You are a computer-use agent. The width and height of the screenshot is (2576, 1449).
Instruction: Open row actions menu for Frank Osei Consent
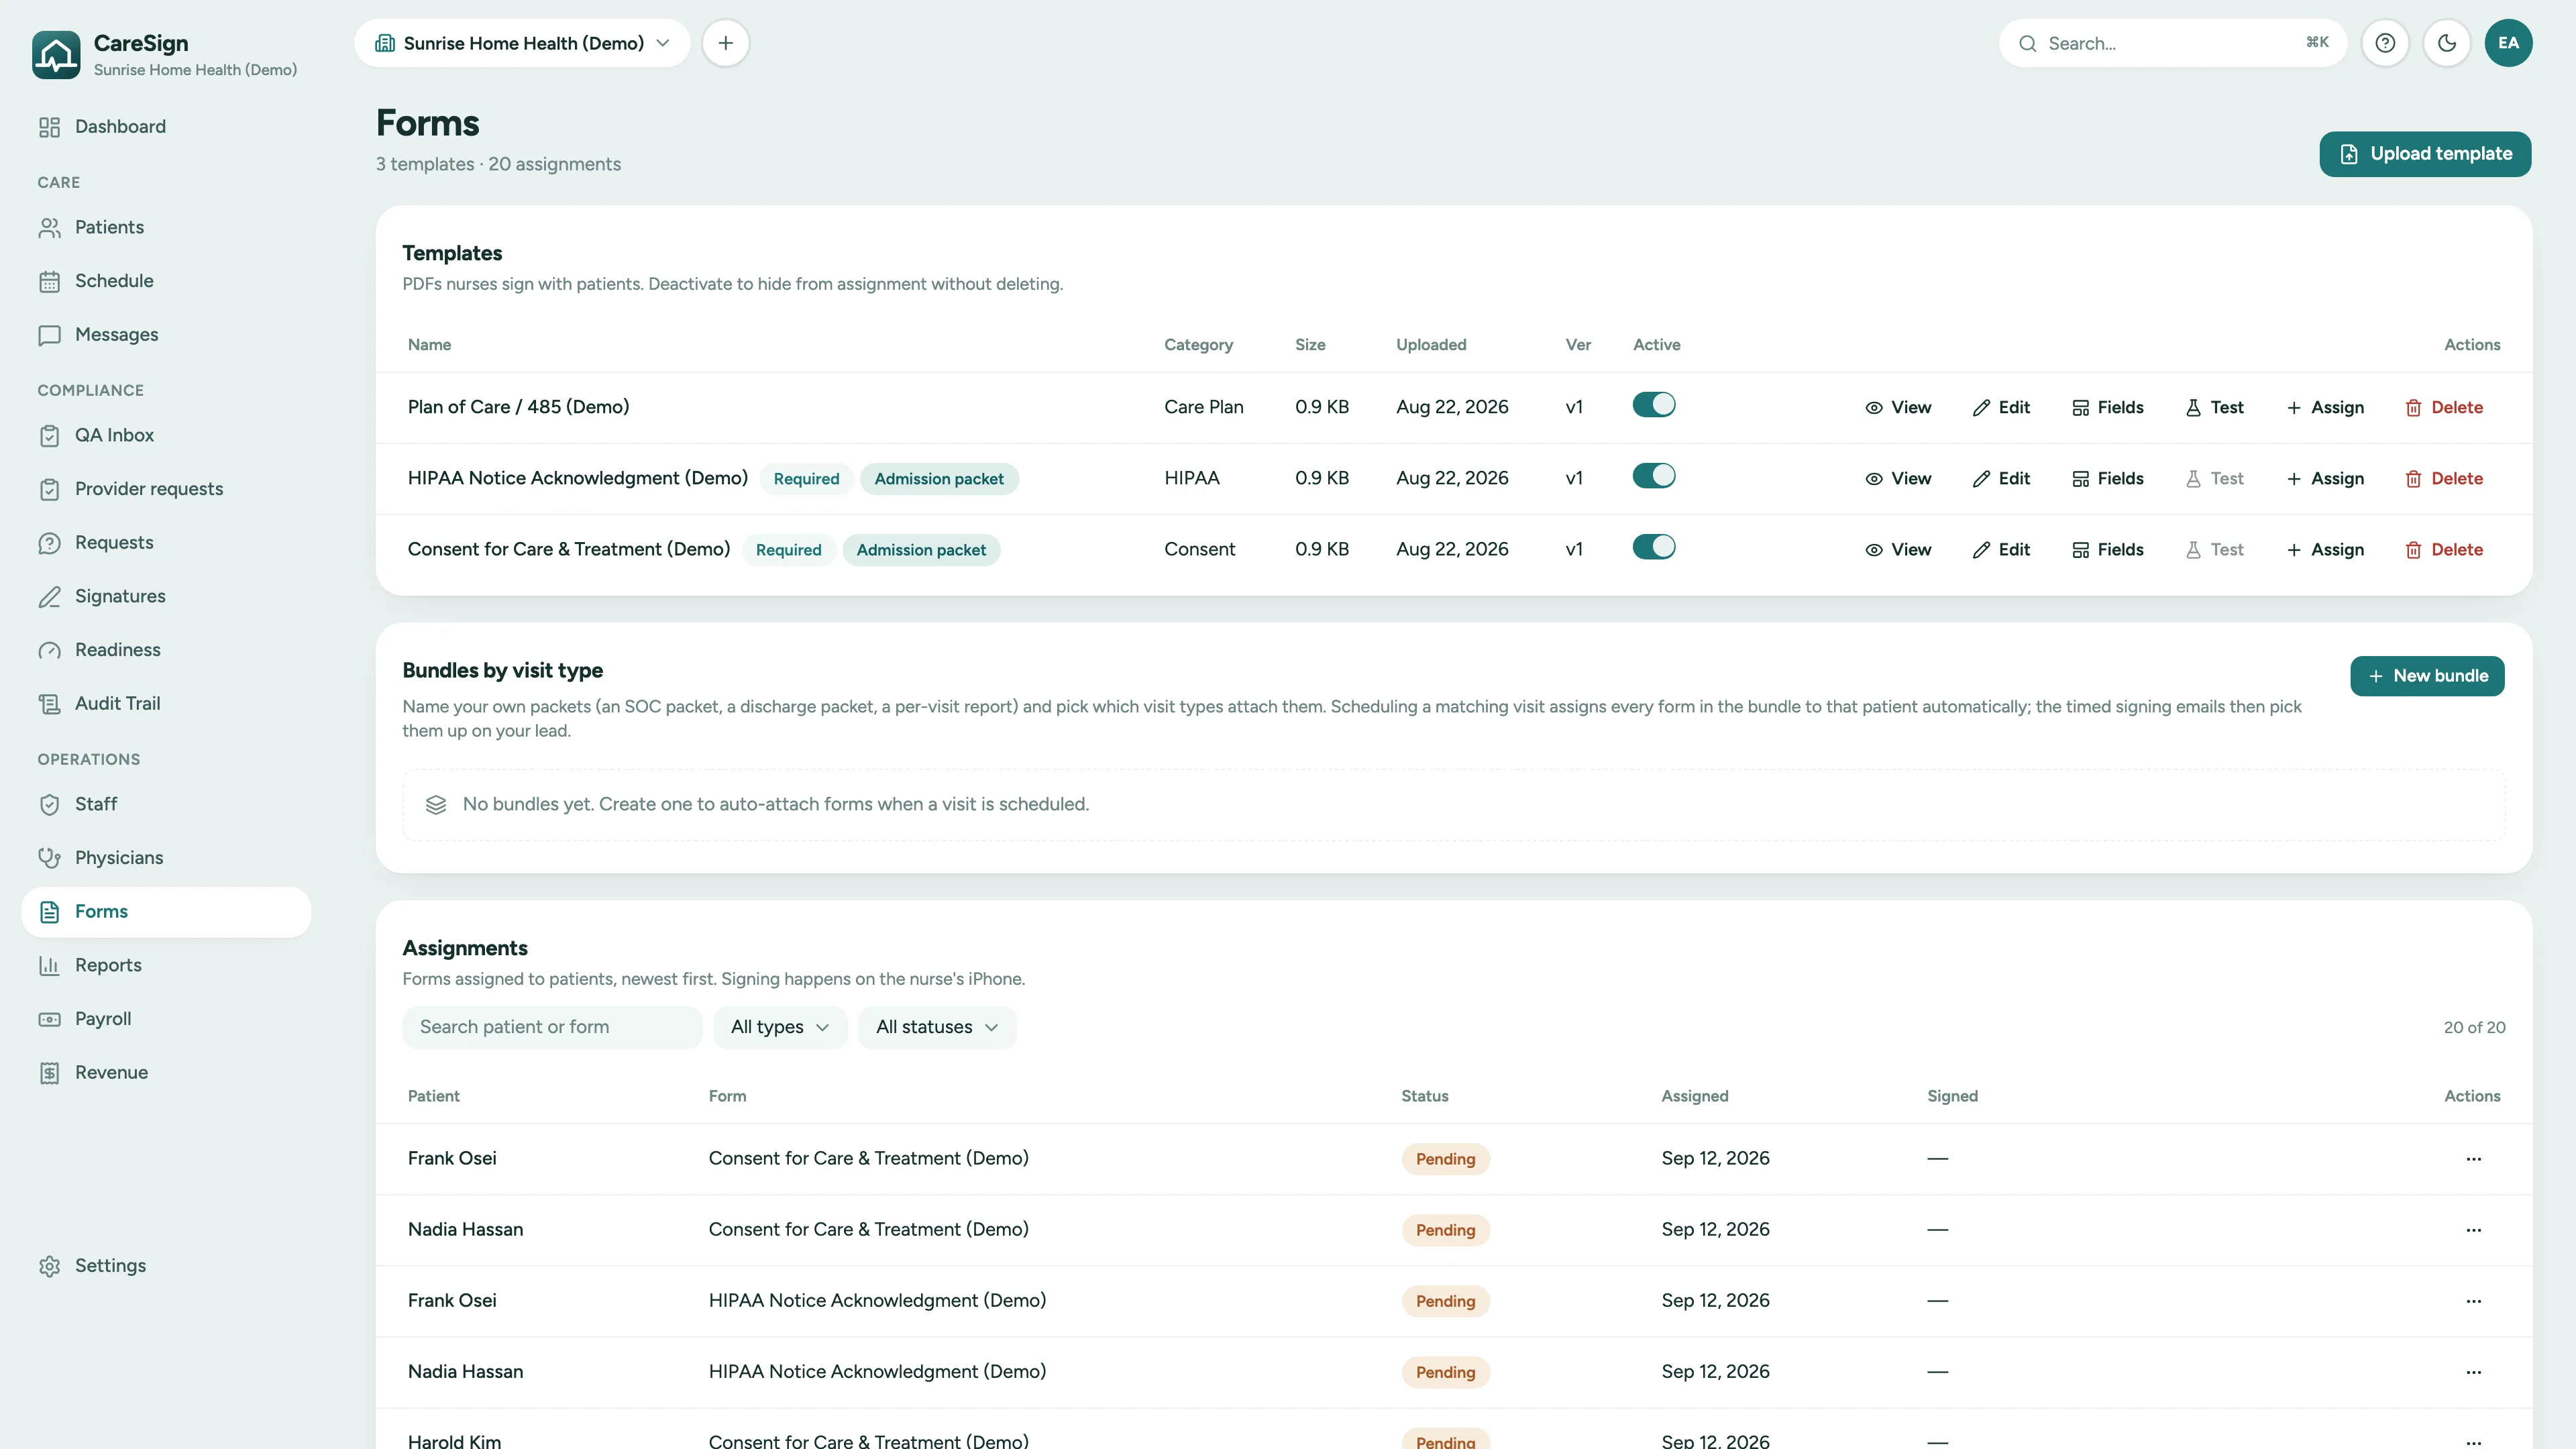pos(2473,1158)
